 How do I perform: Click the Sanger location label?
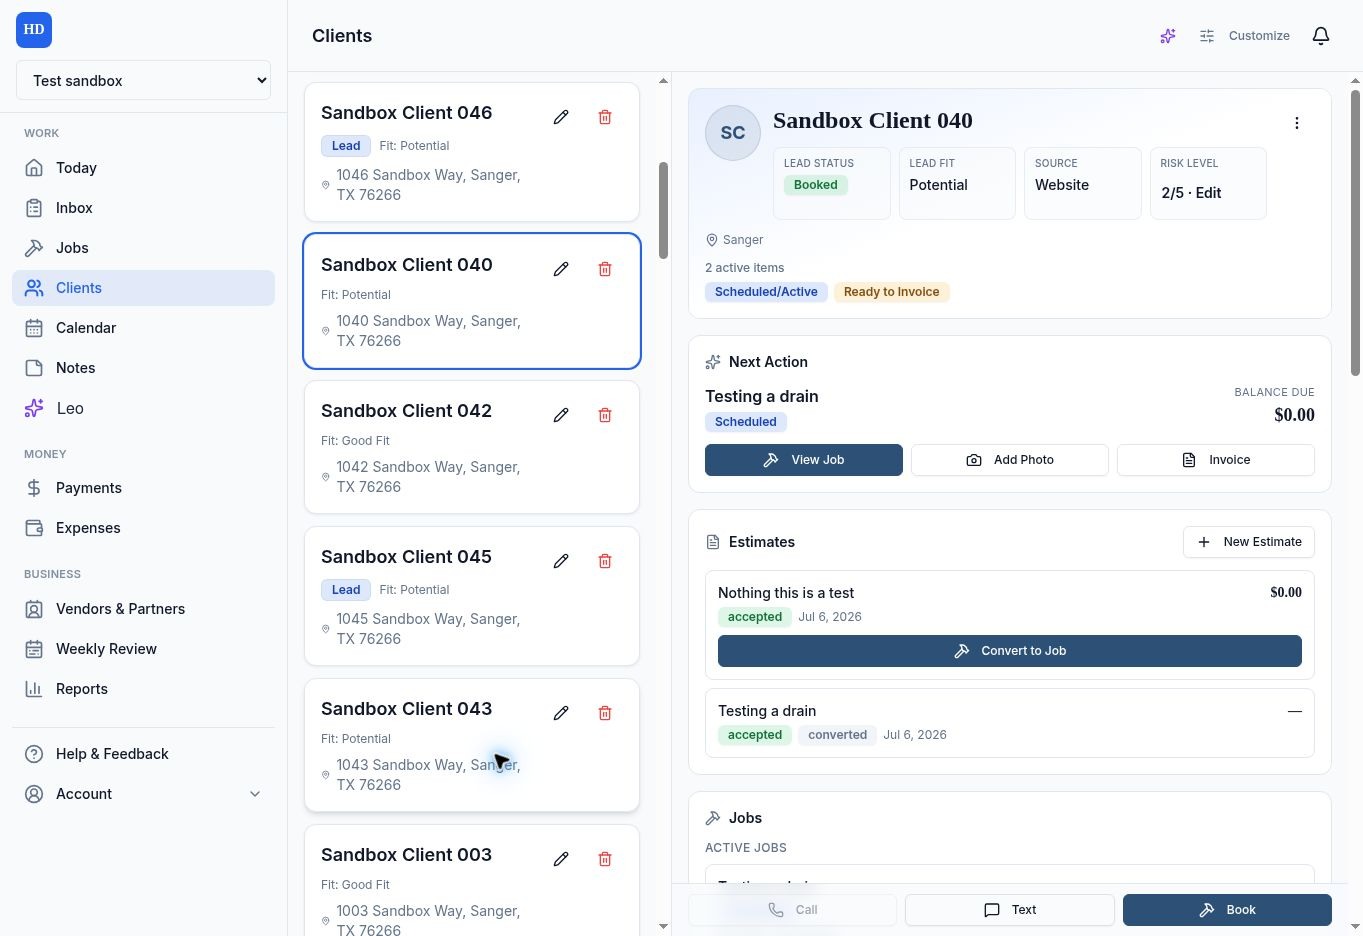pos(743,240)
